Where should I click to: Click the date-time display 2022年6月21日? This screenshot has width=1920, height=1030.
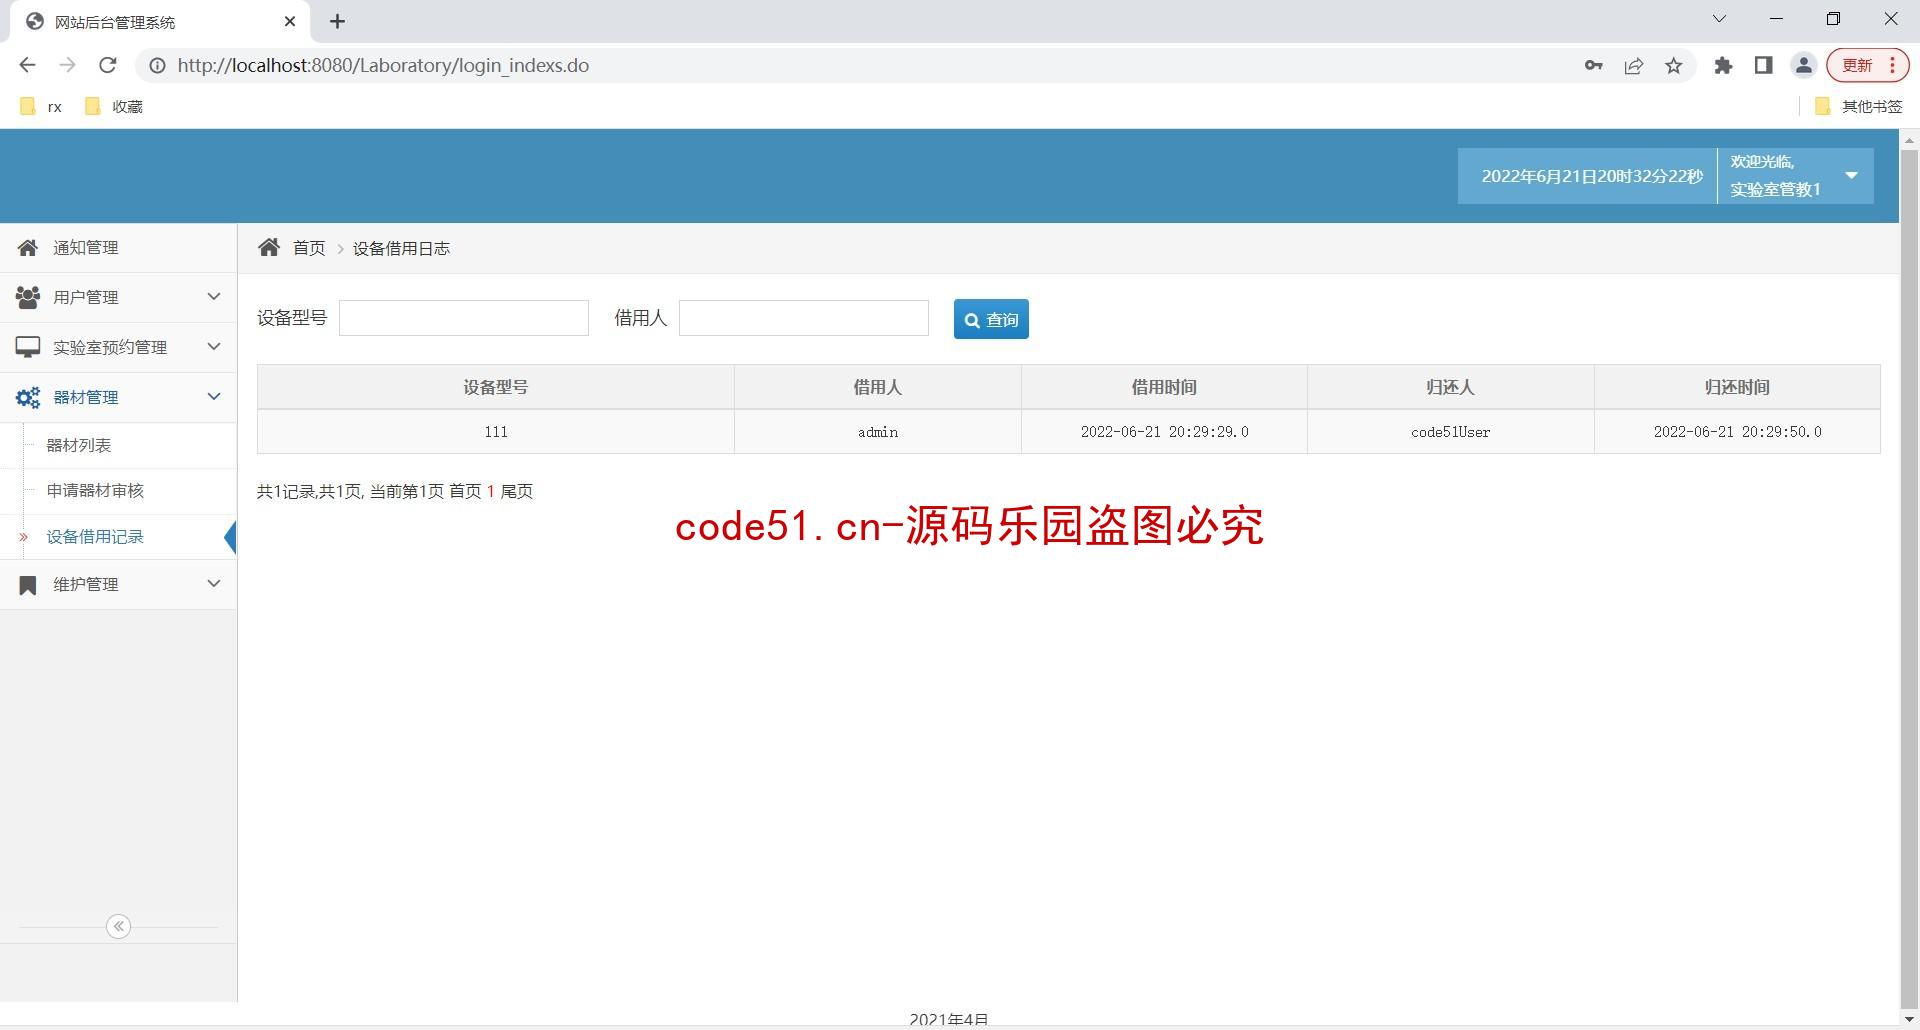[1591, 176]
